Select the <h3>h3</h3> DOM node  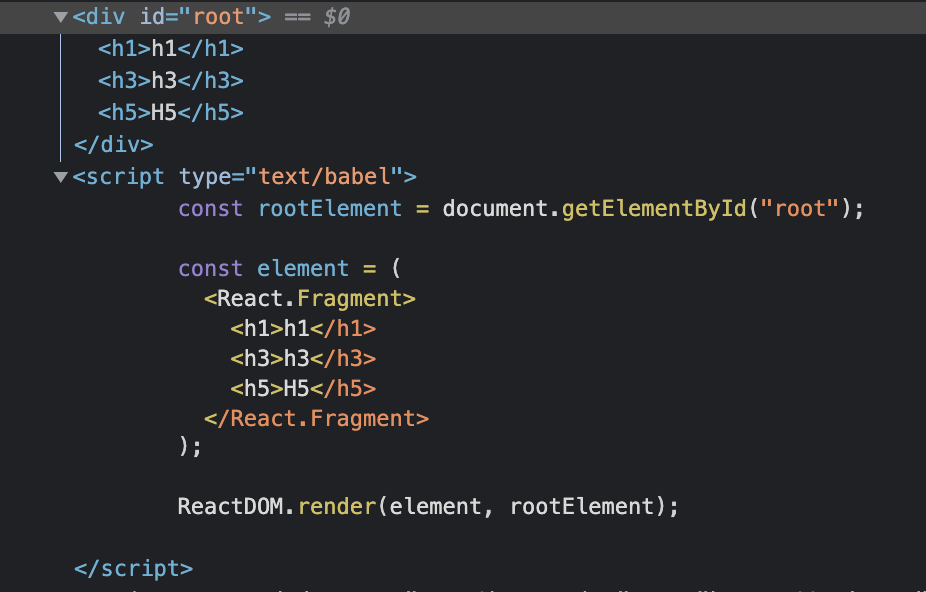[x=171, y=80]
